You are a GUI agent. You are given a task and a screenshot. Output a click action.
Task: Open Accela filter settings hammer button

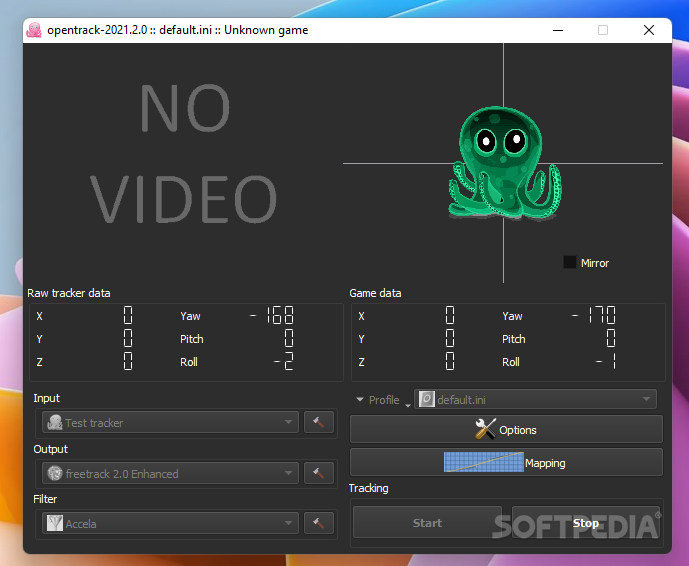point(319,523)
